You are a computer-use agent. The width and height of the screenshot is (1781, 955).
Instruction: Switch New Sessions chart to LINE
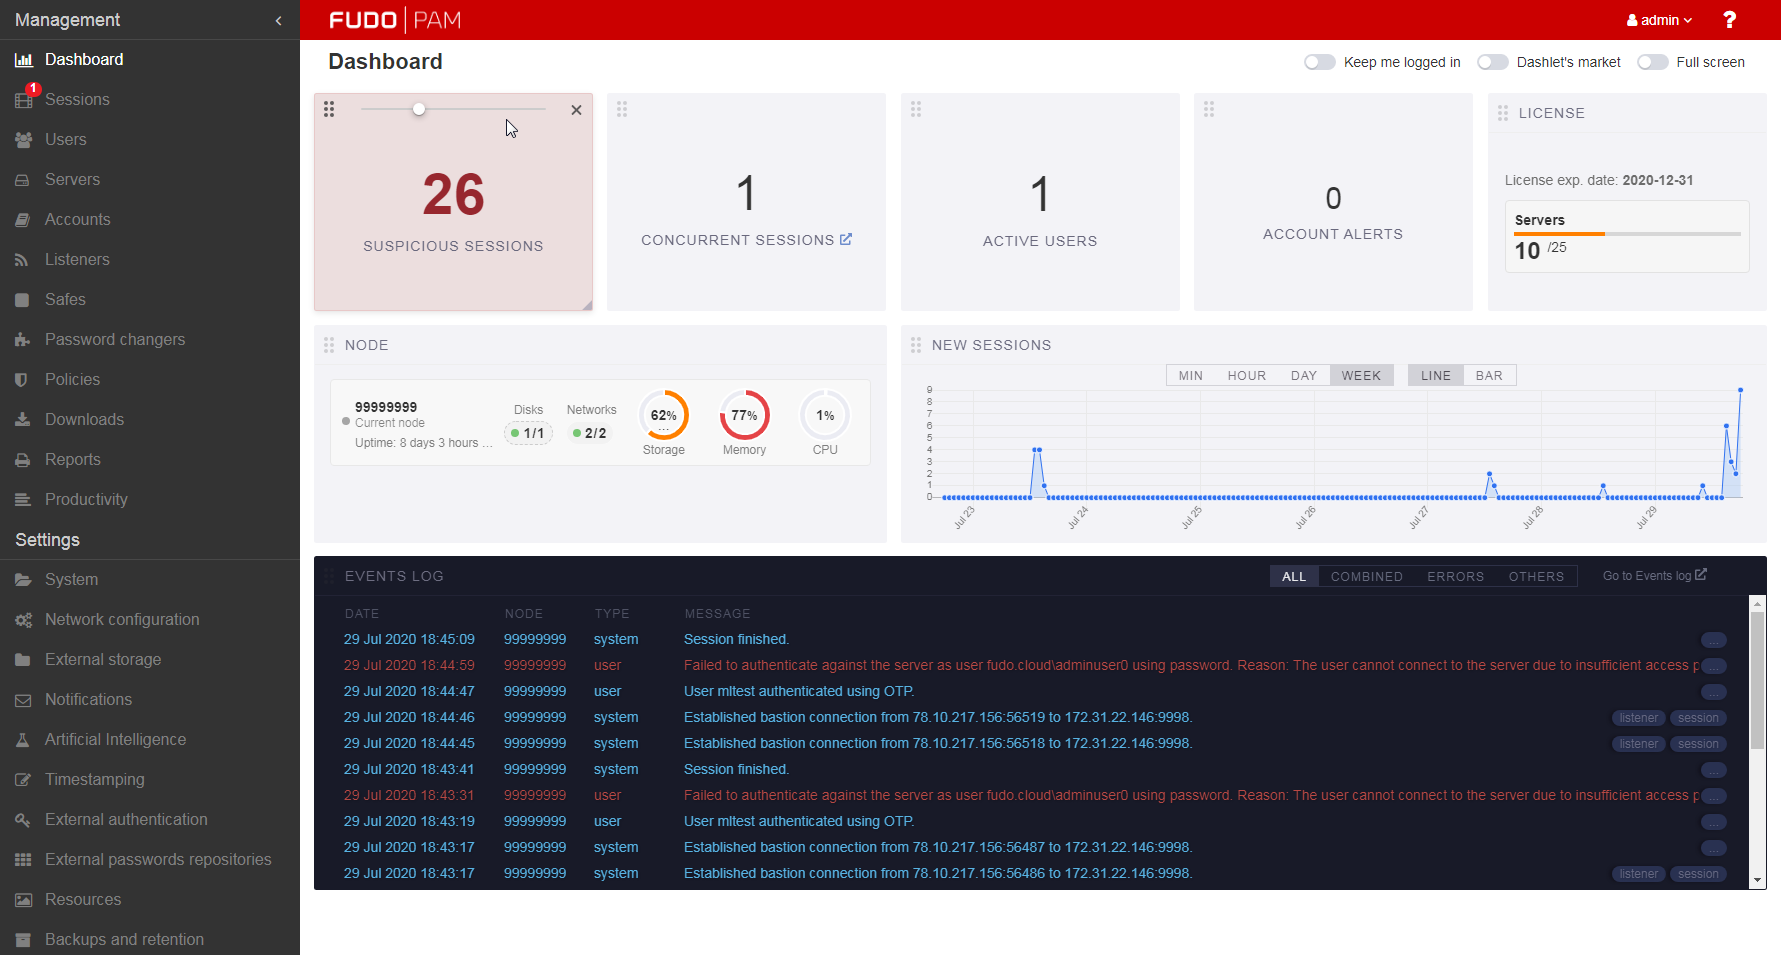pyautogui.click(x=1436, y=376)
